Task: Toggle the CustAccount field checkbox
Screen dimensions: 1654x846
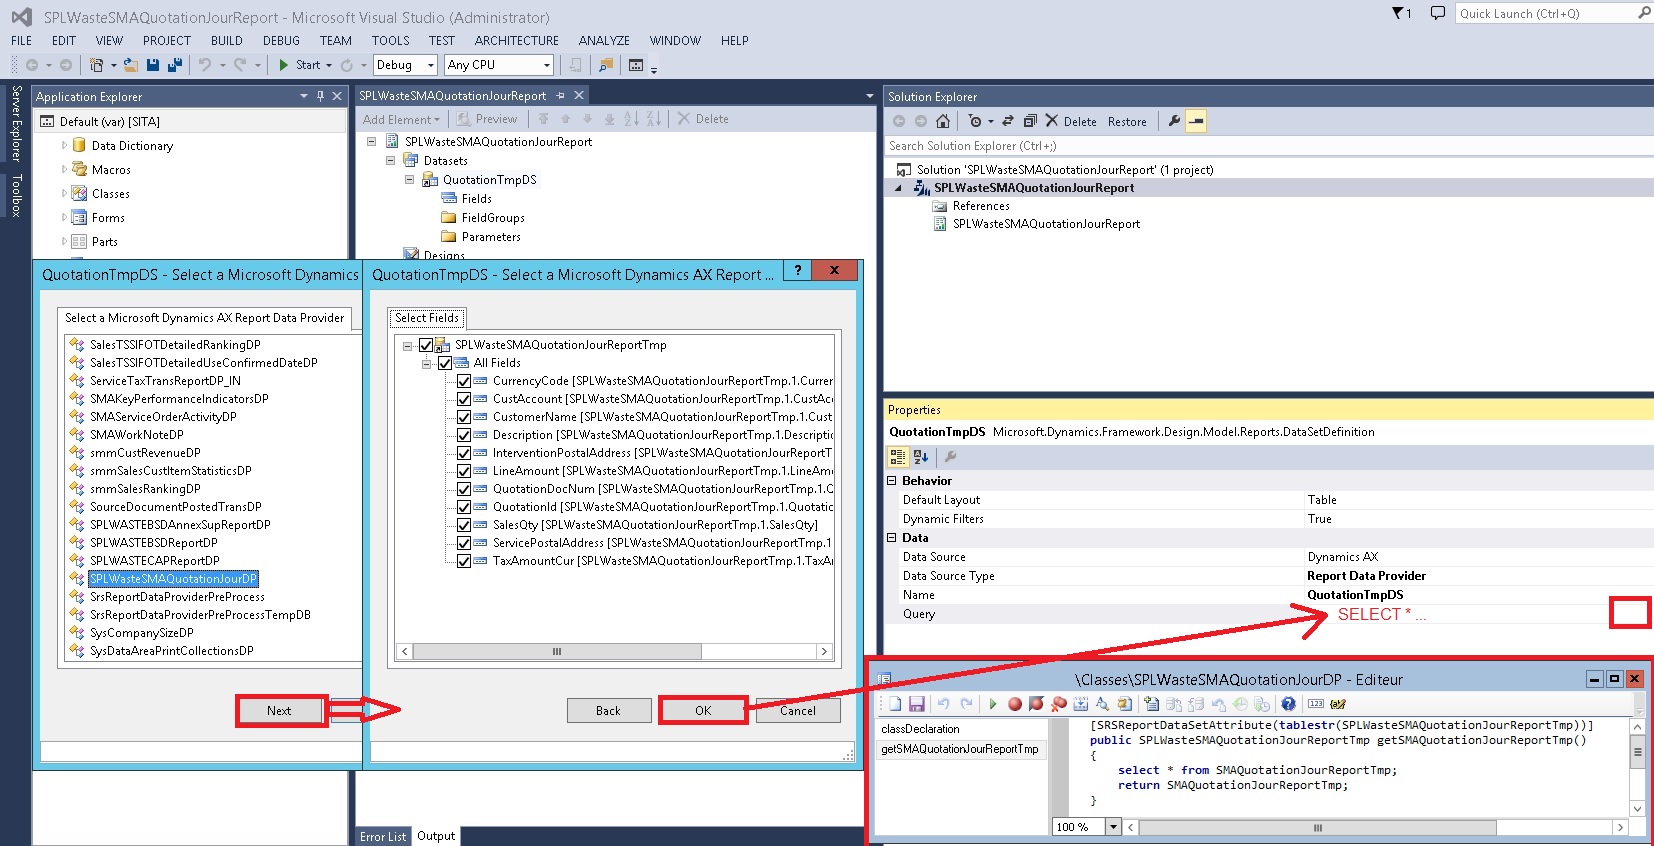Action: point(464,399)
